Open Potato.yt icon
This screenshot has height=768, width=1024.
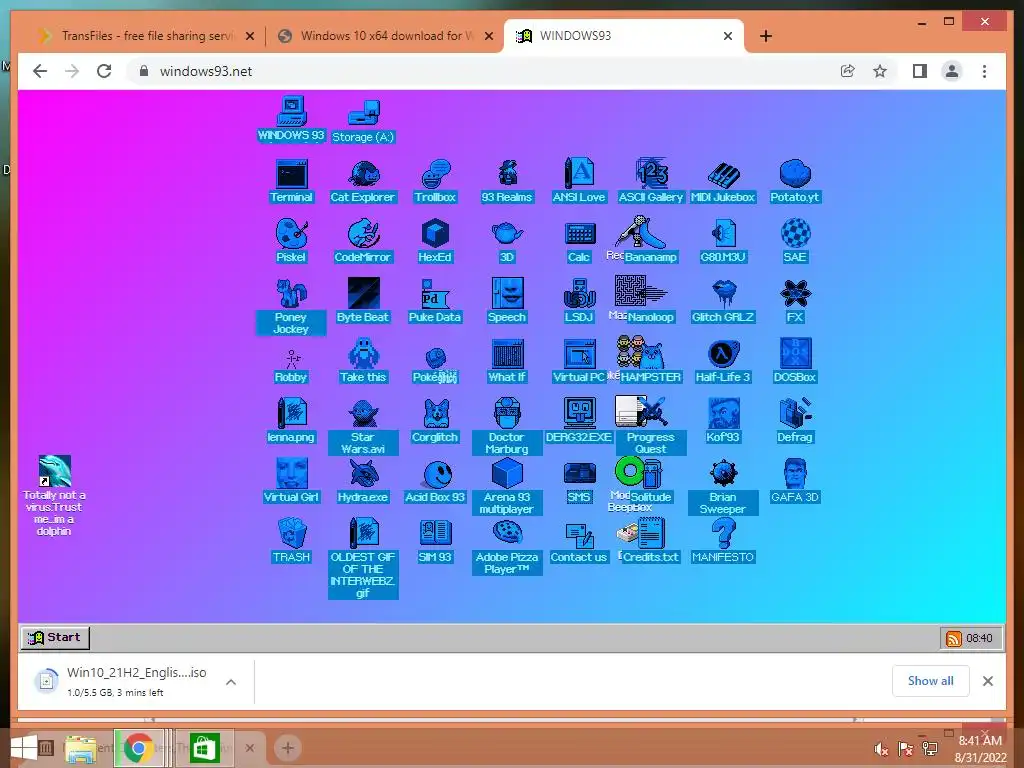(x=795, y=181)
